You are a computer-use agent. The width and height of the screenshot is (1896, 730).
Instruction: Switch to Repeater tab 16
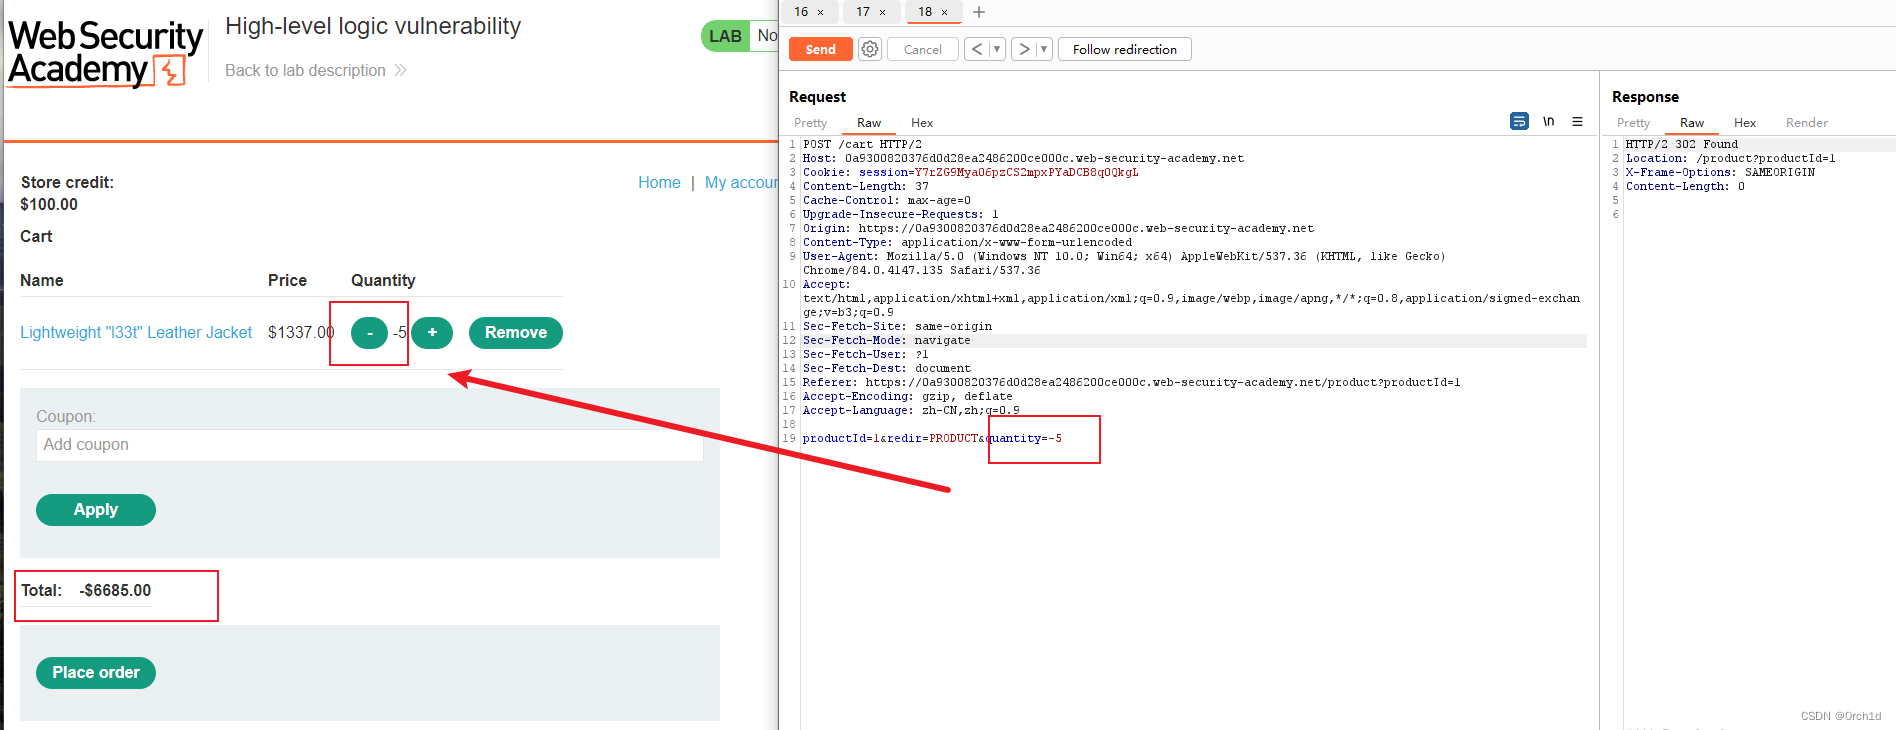(801, 12)
